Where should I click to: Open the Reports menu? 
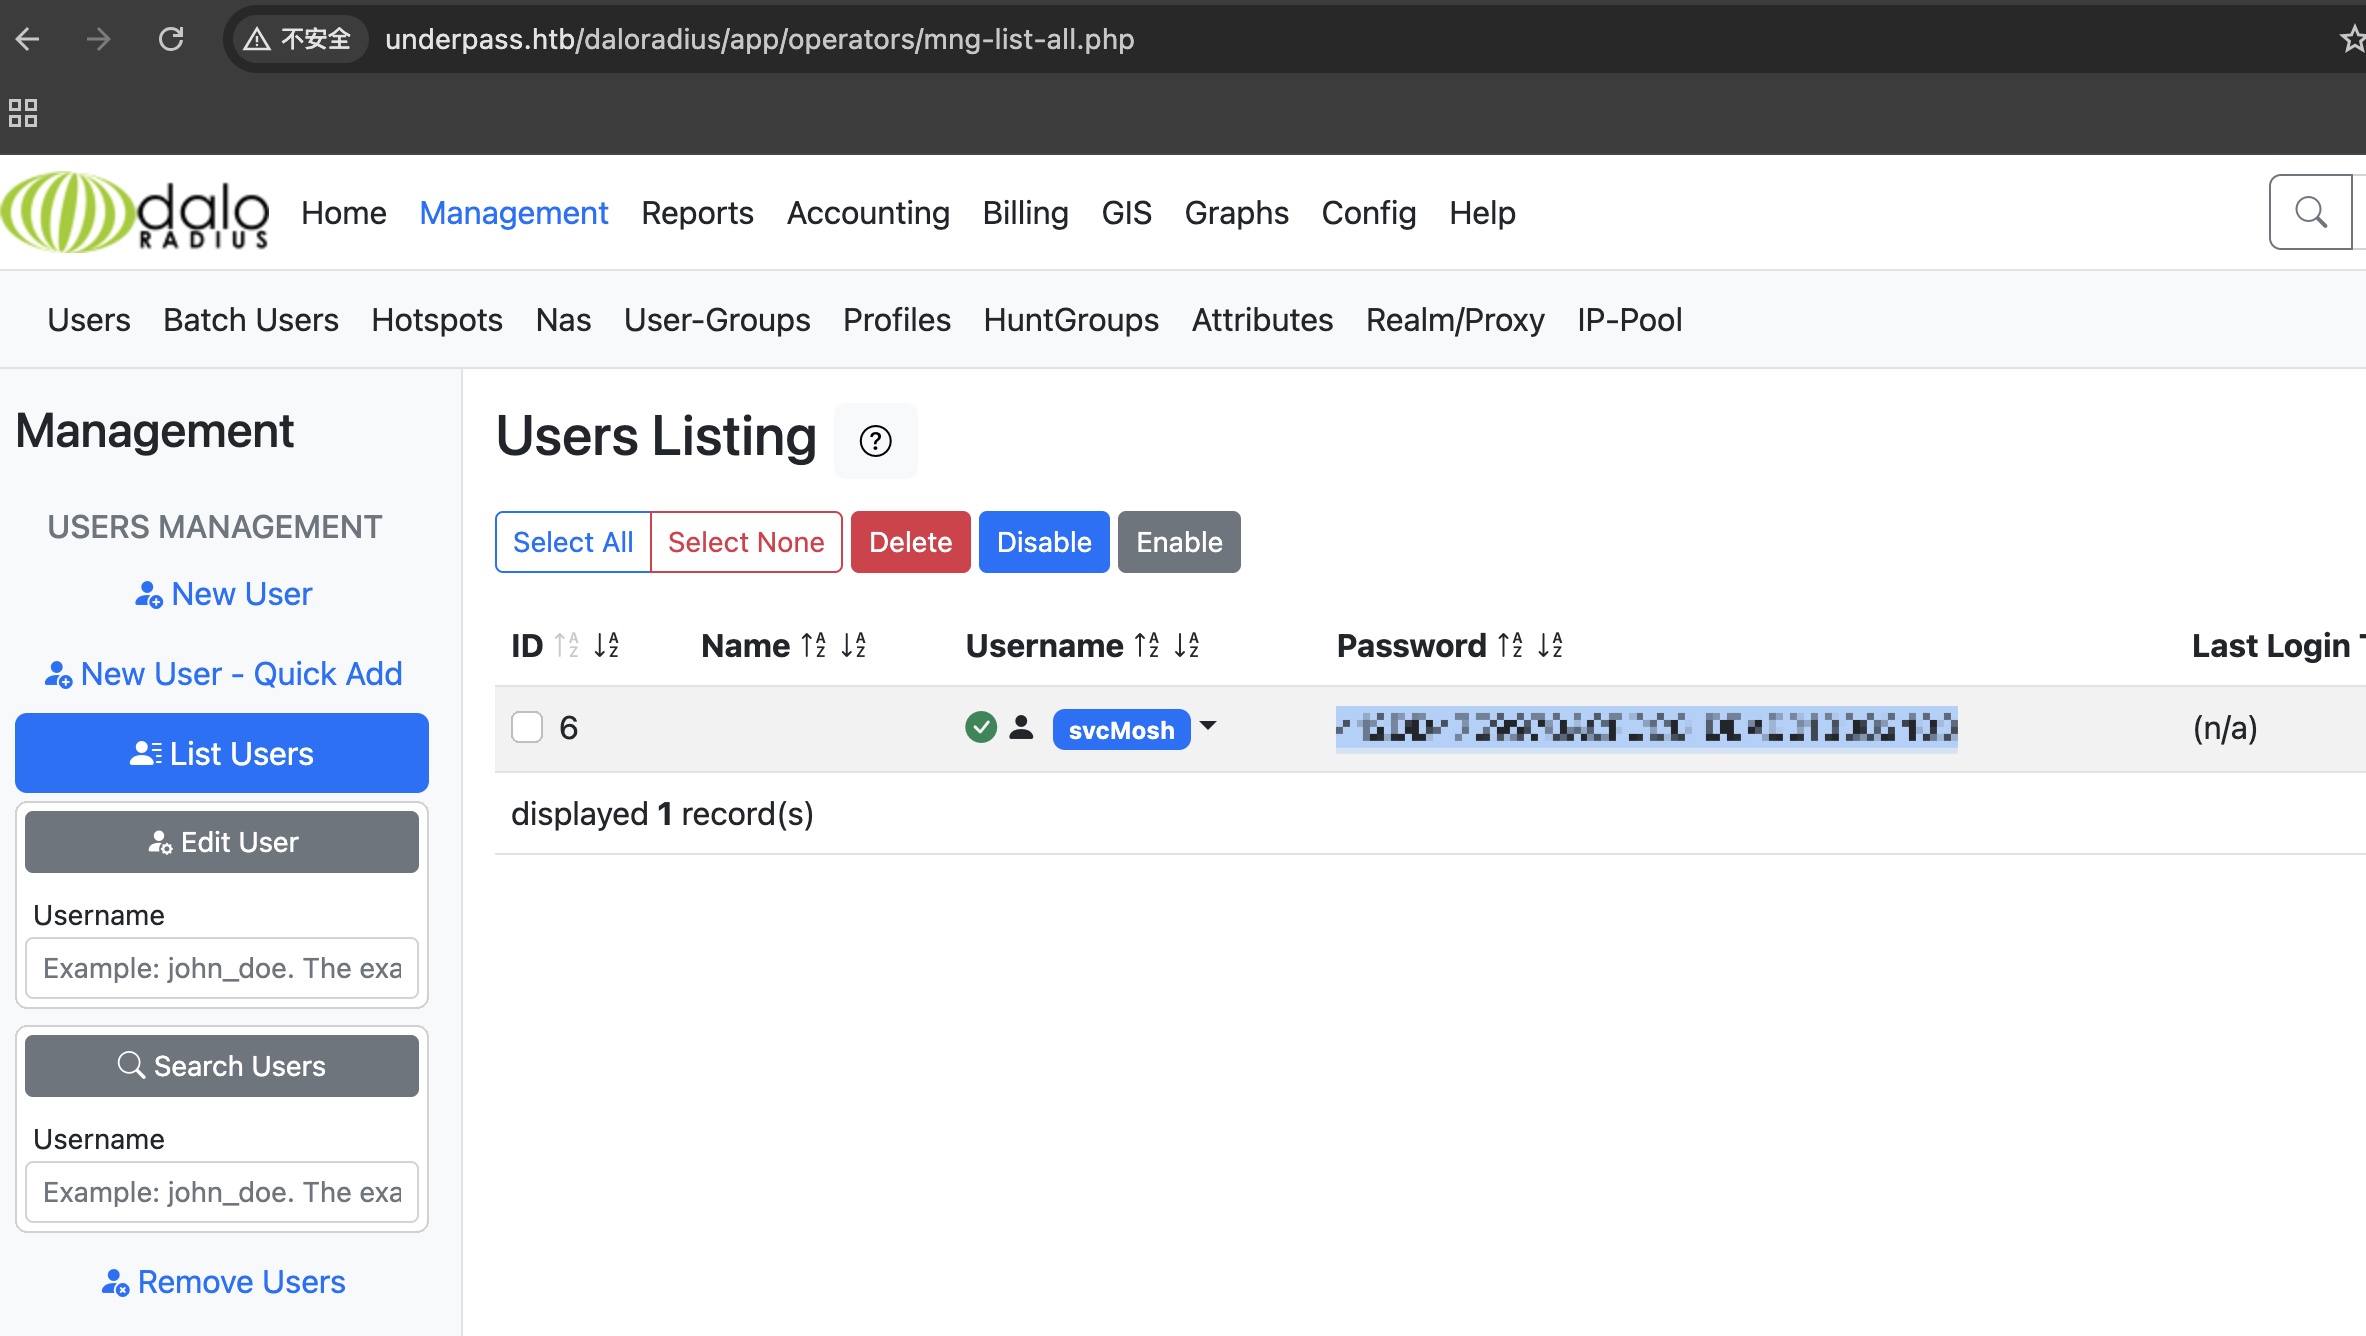[x=697, y=213]
